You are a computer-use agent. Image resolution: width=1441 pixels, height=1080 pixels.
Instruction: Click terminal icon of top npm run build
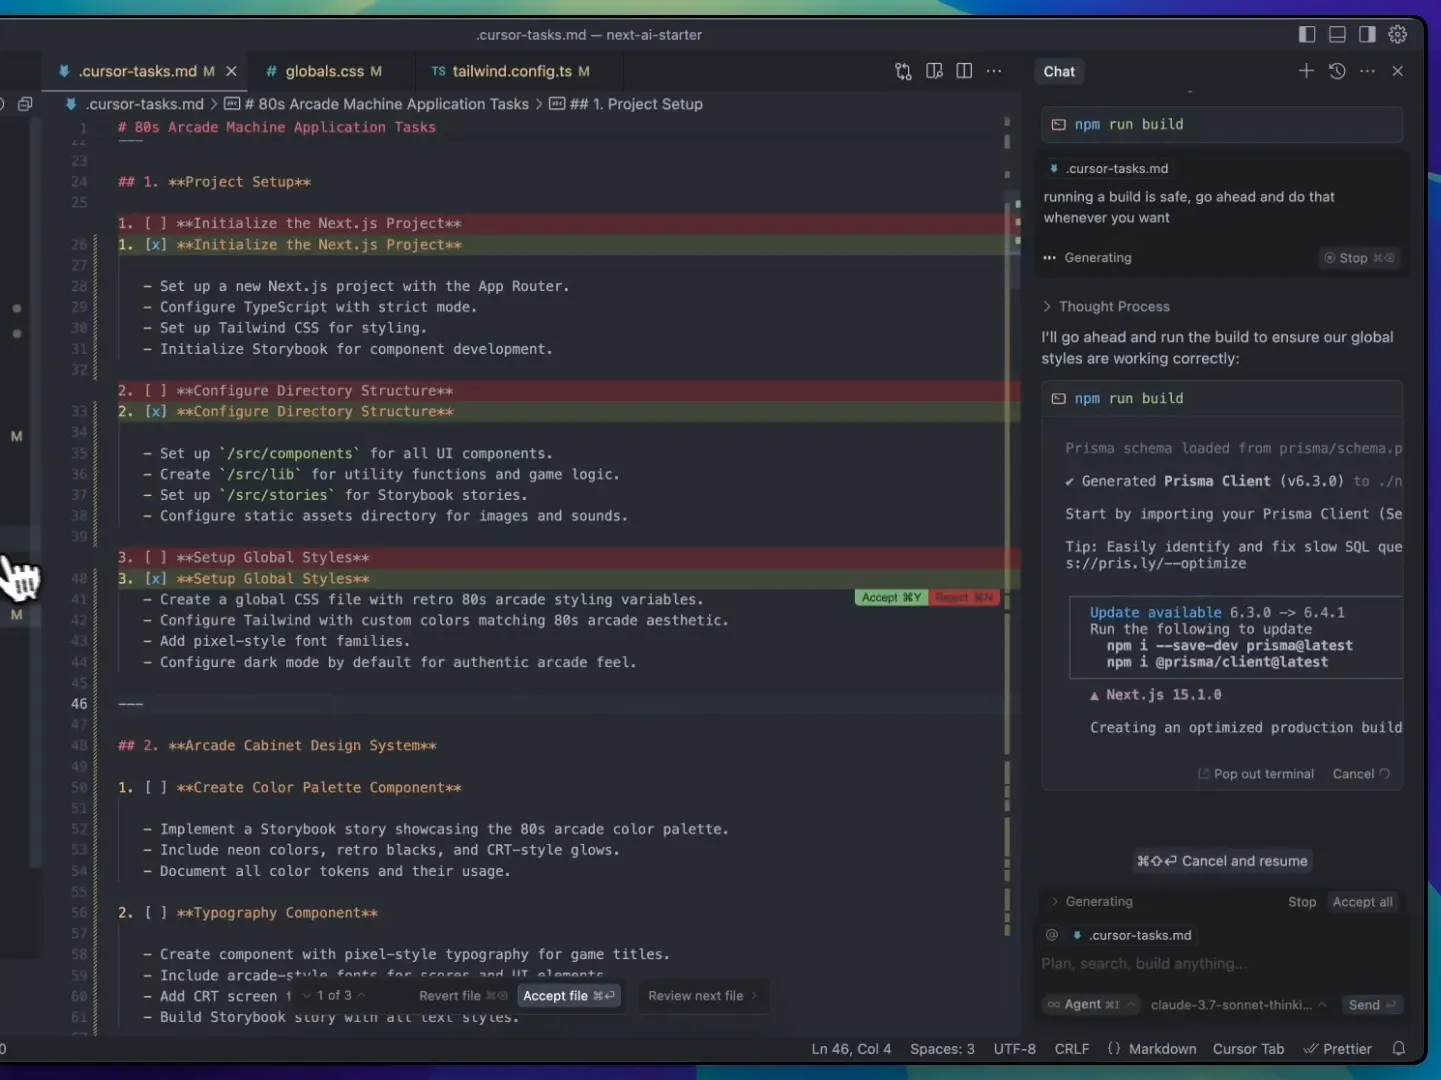click(1058, 125)
